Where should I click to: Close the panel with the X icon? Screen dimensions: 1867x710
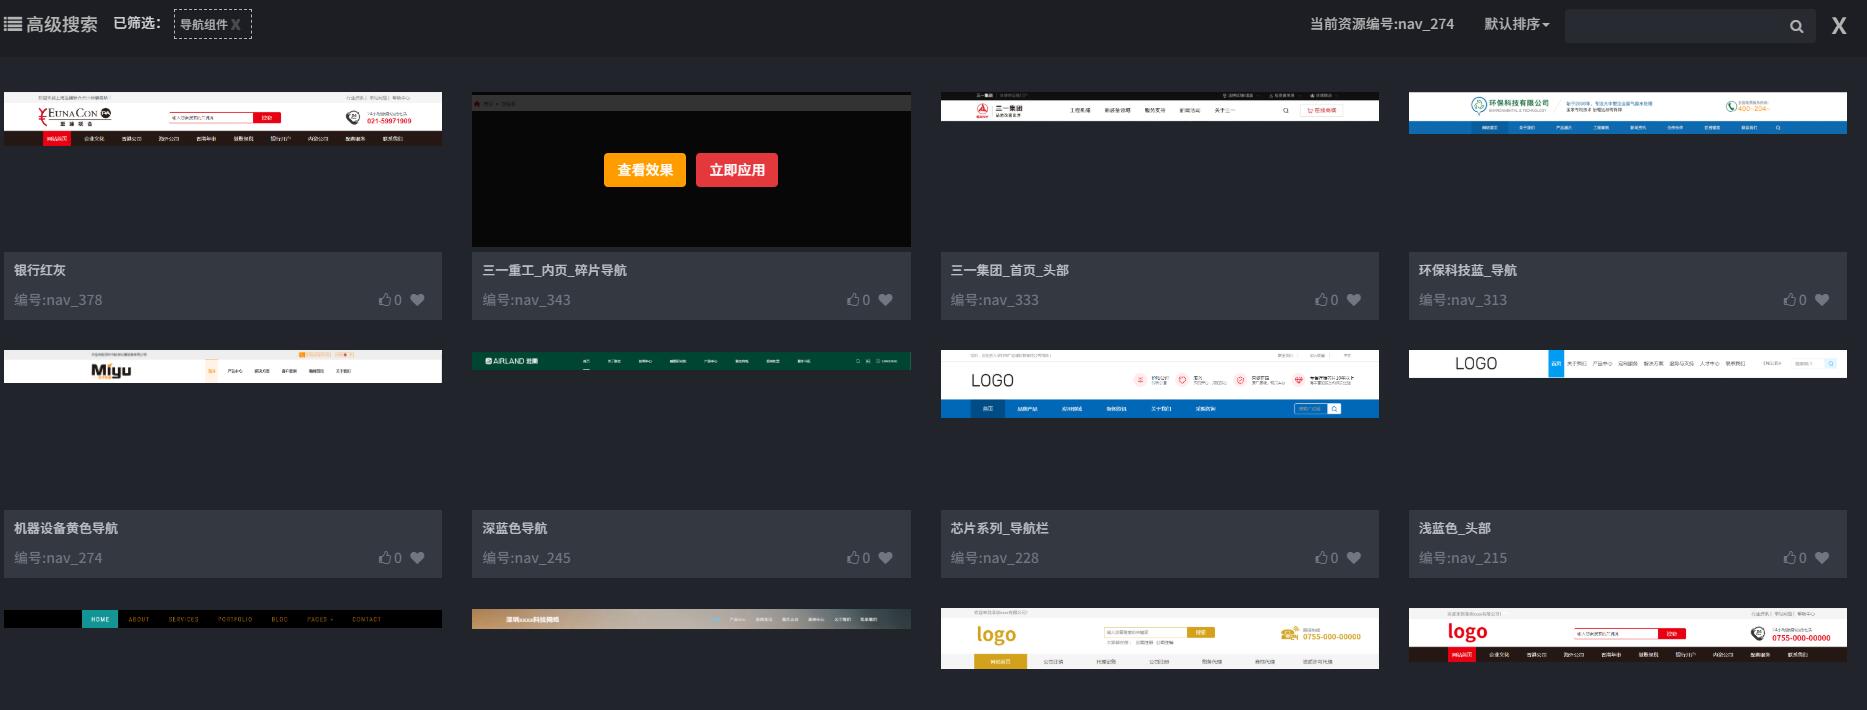click(1838, 26)
